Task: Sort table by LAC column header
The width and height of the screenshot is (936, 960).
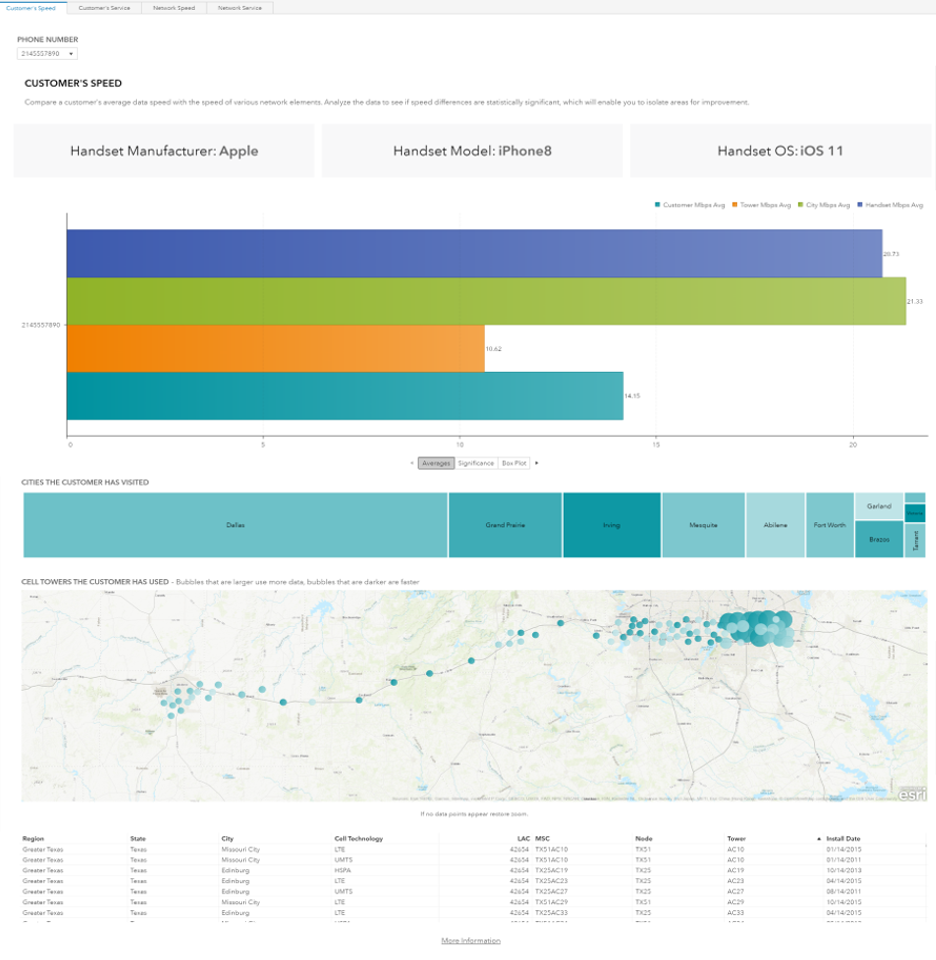Action: point(523,839)
